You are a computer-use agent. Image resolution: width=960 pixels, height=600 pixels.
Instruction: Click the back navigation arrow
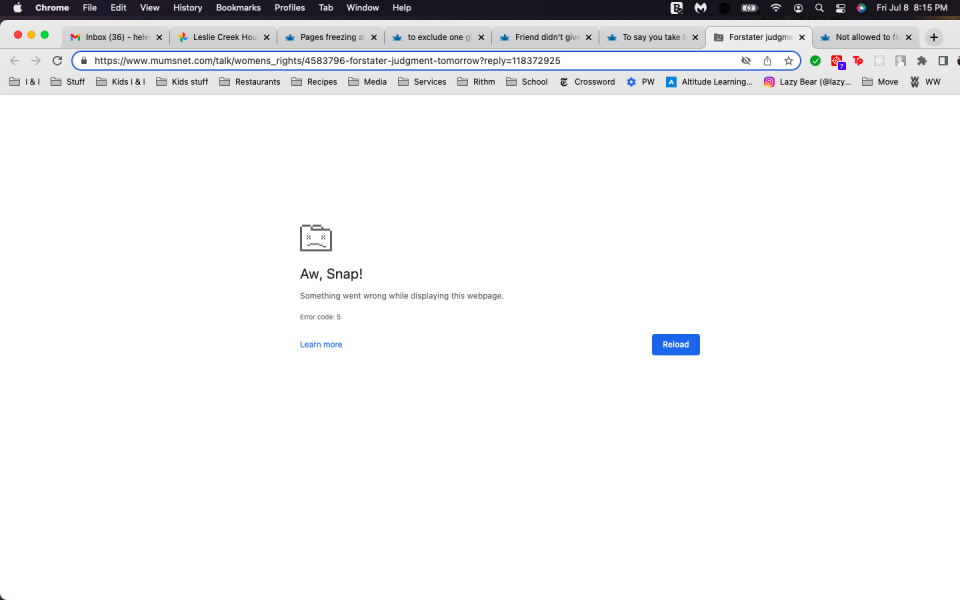coord(13,60)
